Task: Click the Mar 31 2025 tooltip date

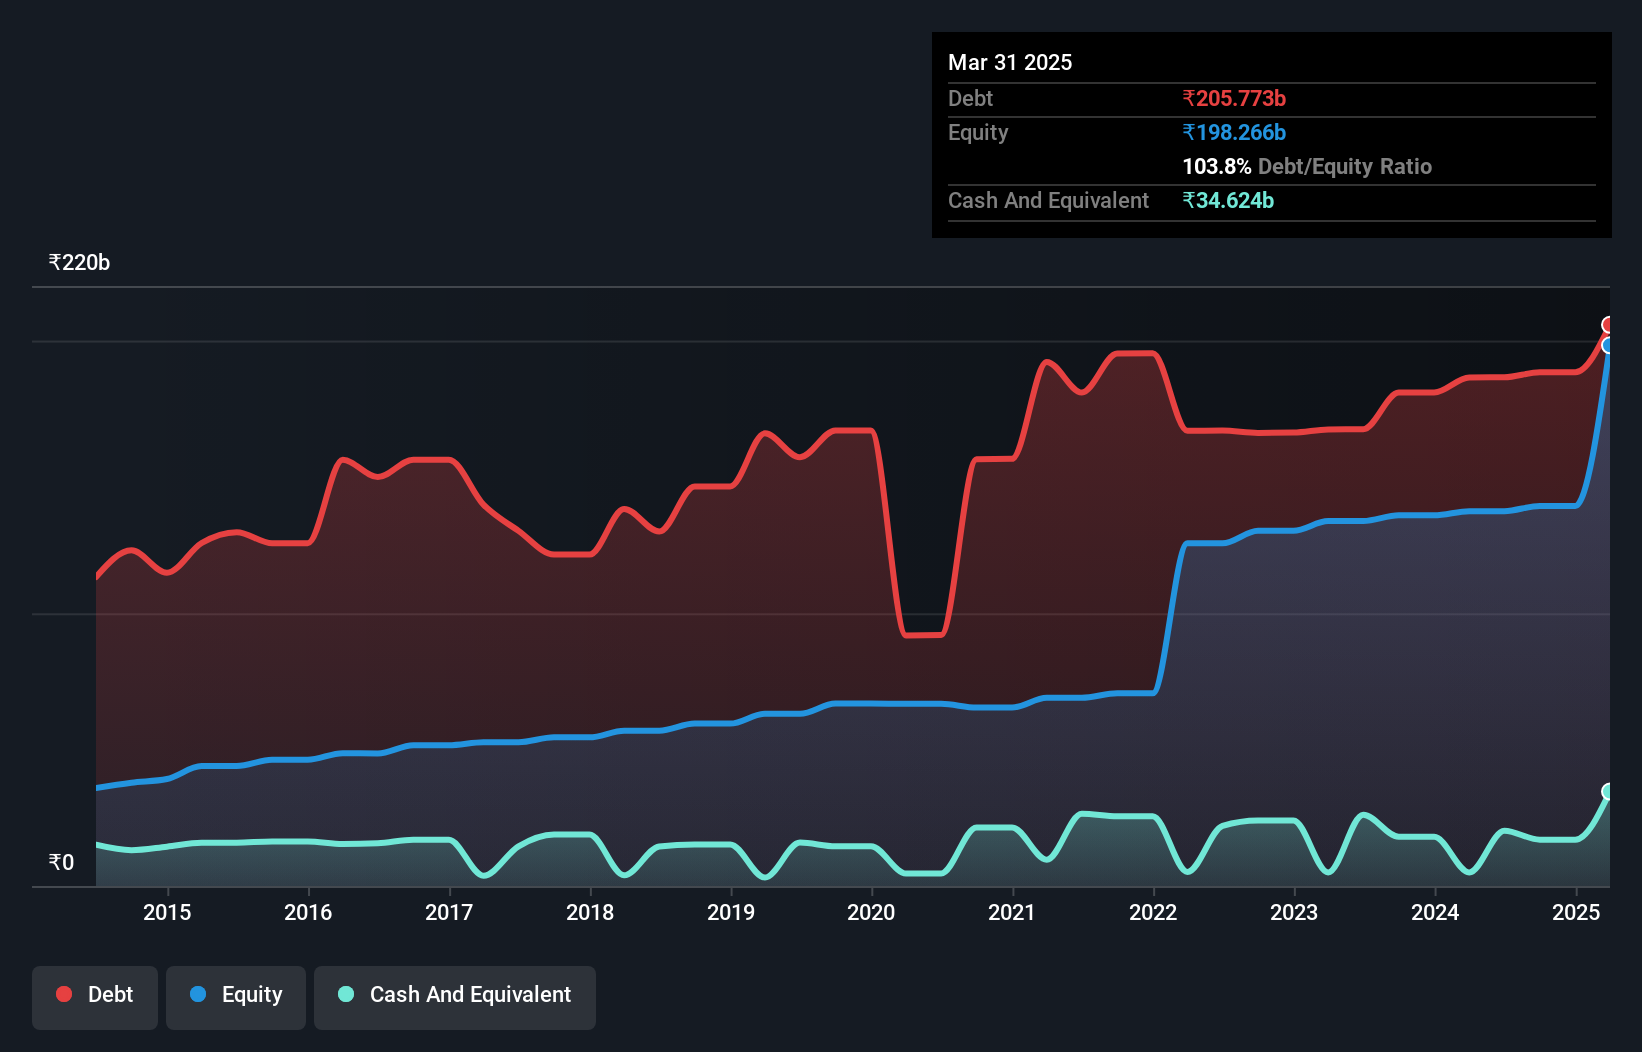Action: [1010, 63]
